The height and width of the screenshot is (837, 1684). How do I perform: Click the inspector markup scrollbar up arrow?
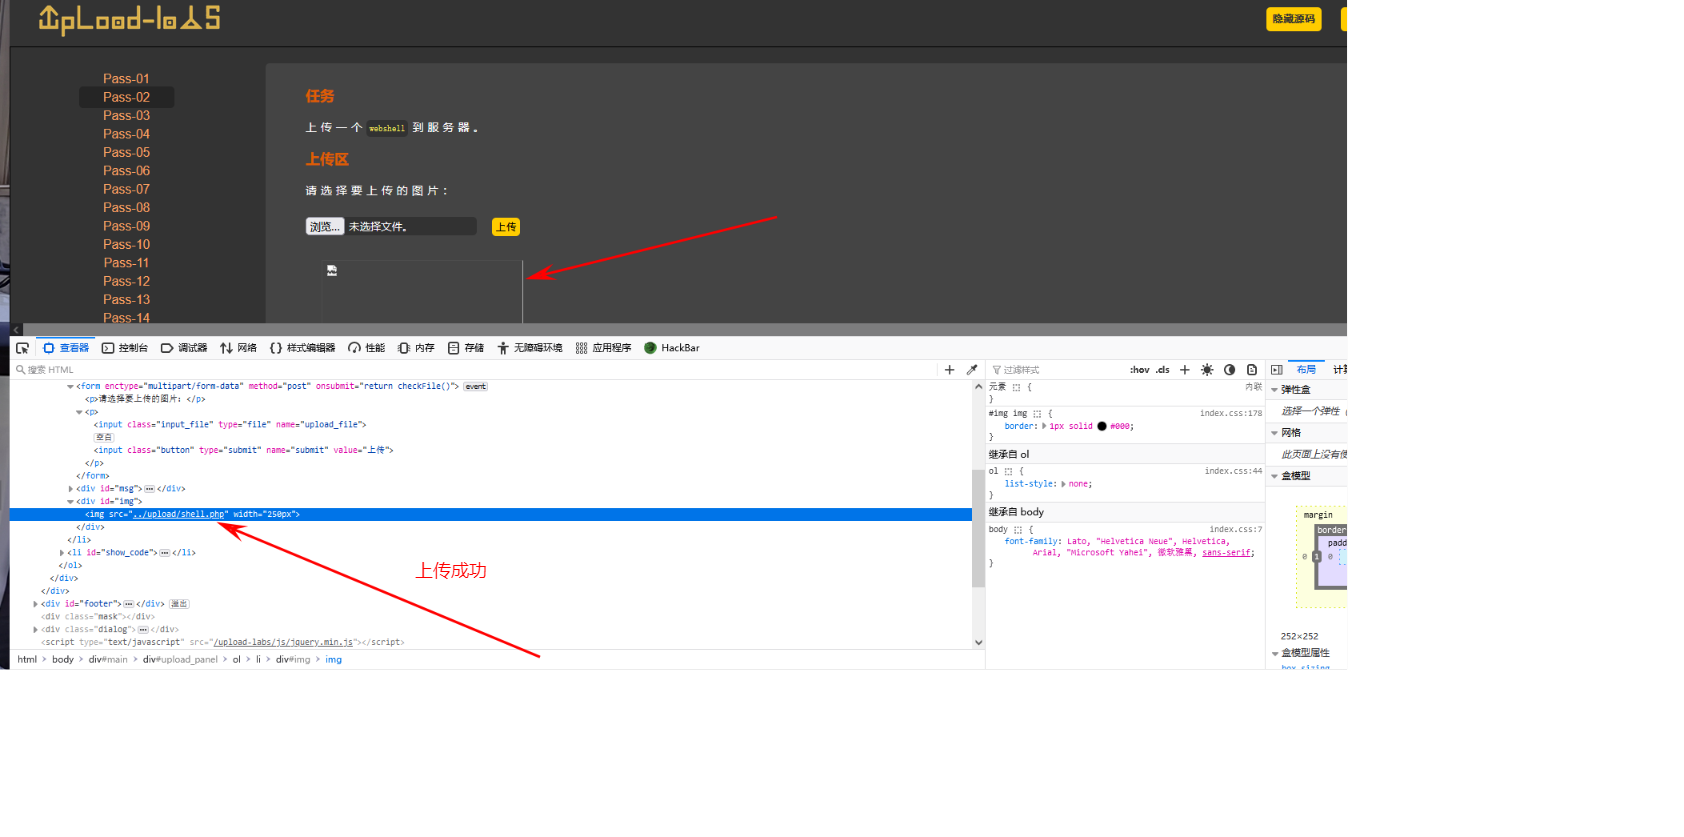[978, 386]
